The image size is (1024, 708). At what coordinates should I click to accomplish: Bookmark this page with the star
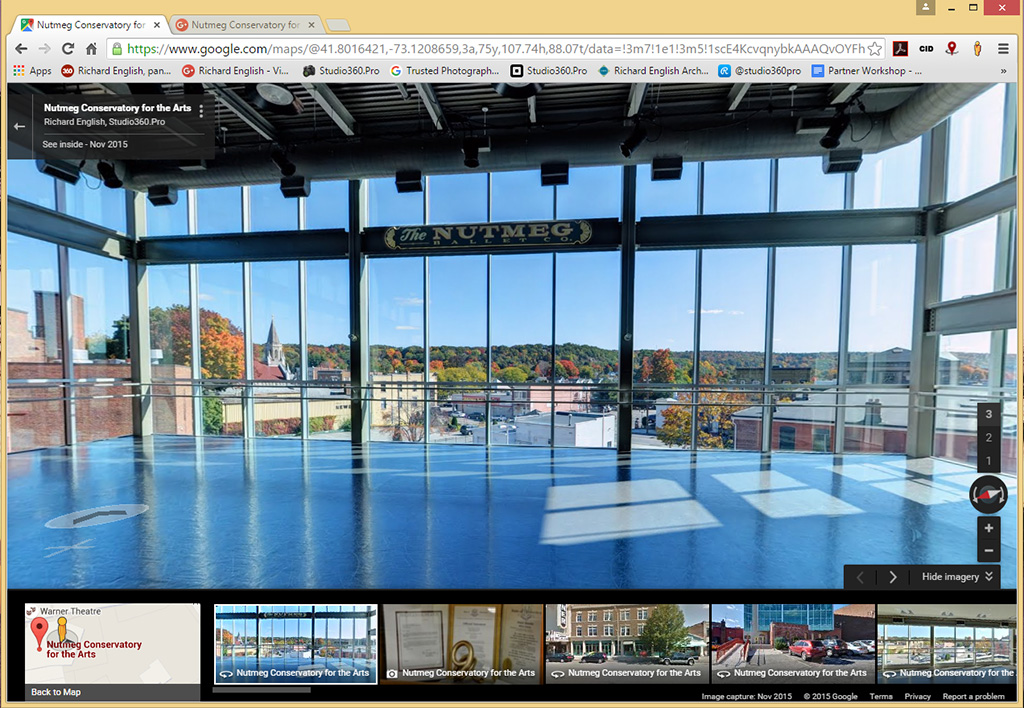[x=874, y=49]
